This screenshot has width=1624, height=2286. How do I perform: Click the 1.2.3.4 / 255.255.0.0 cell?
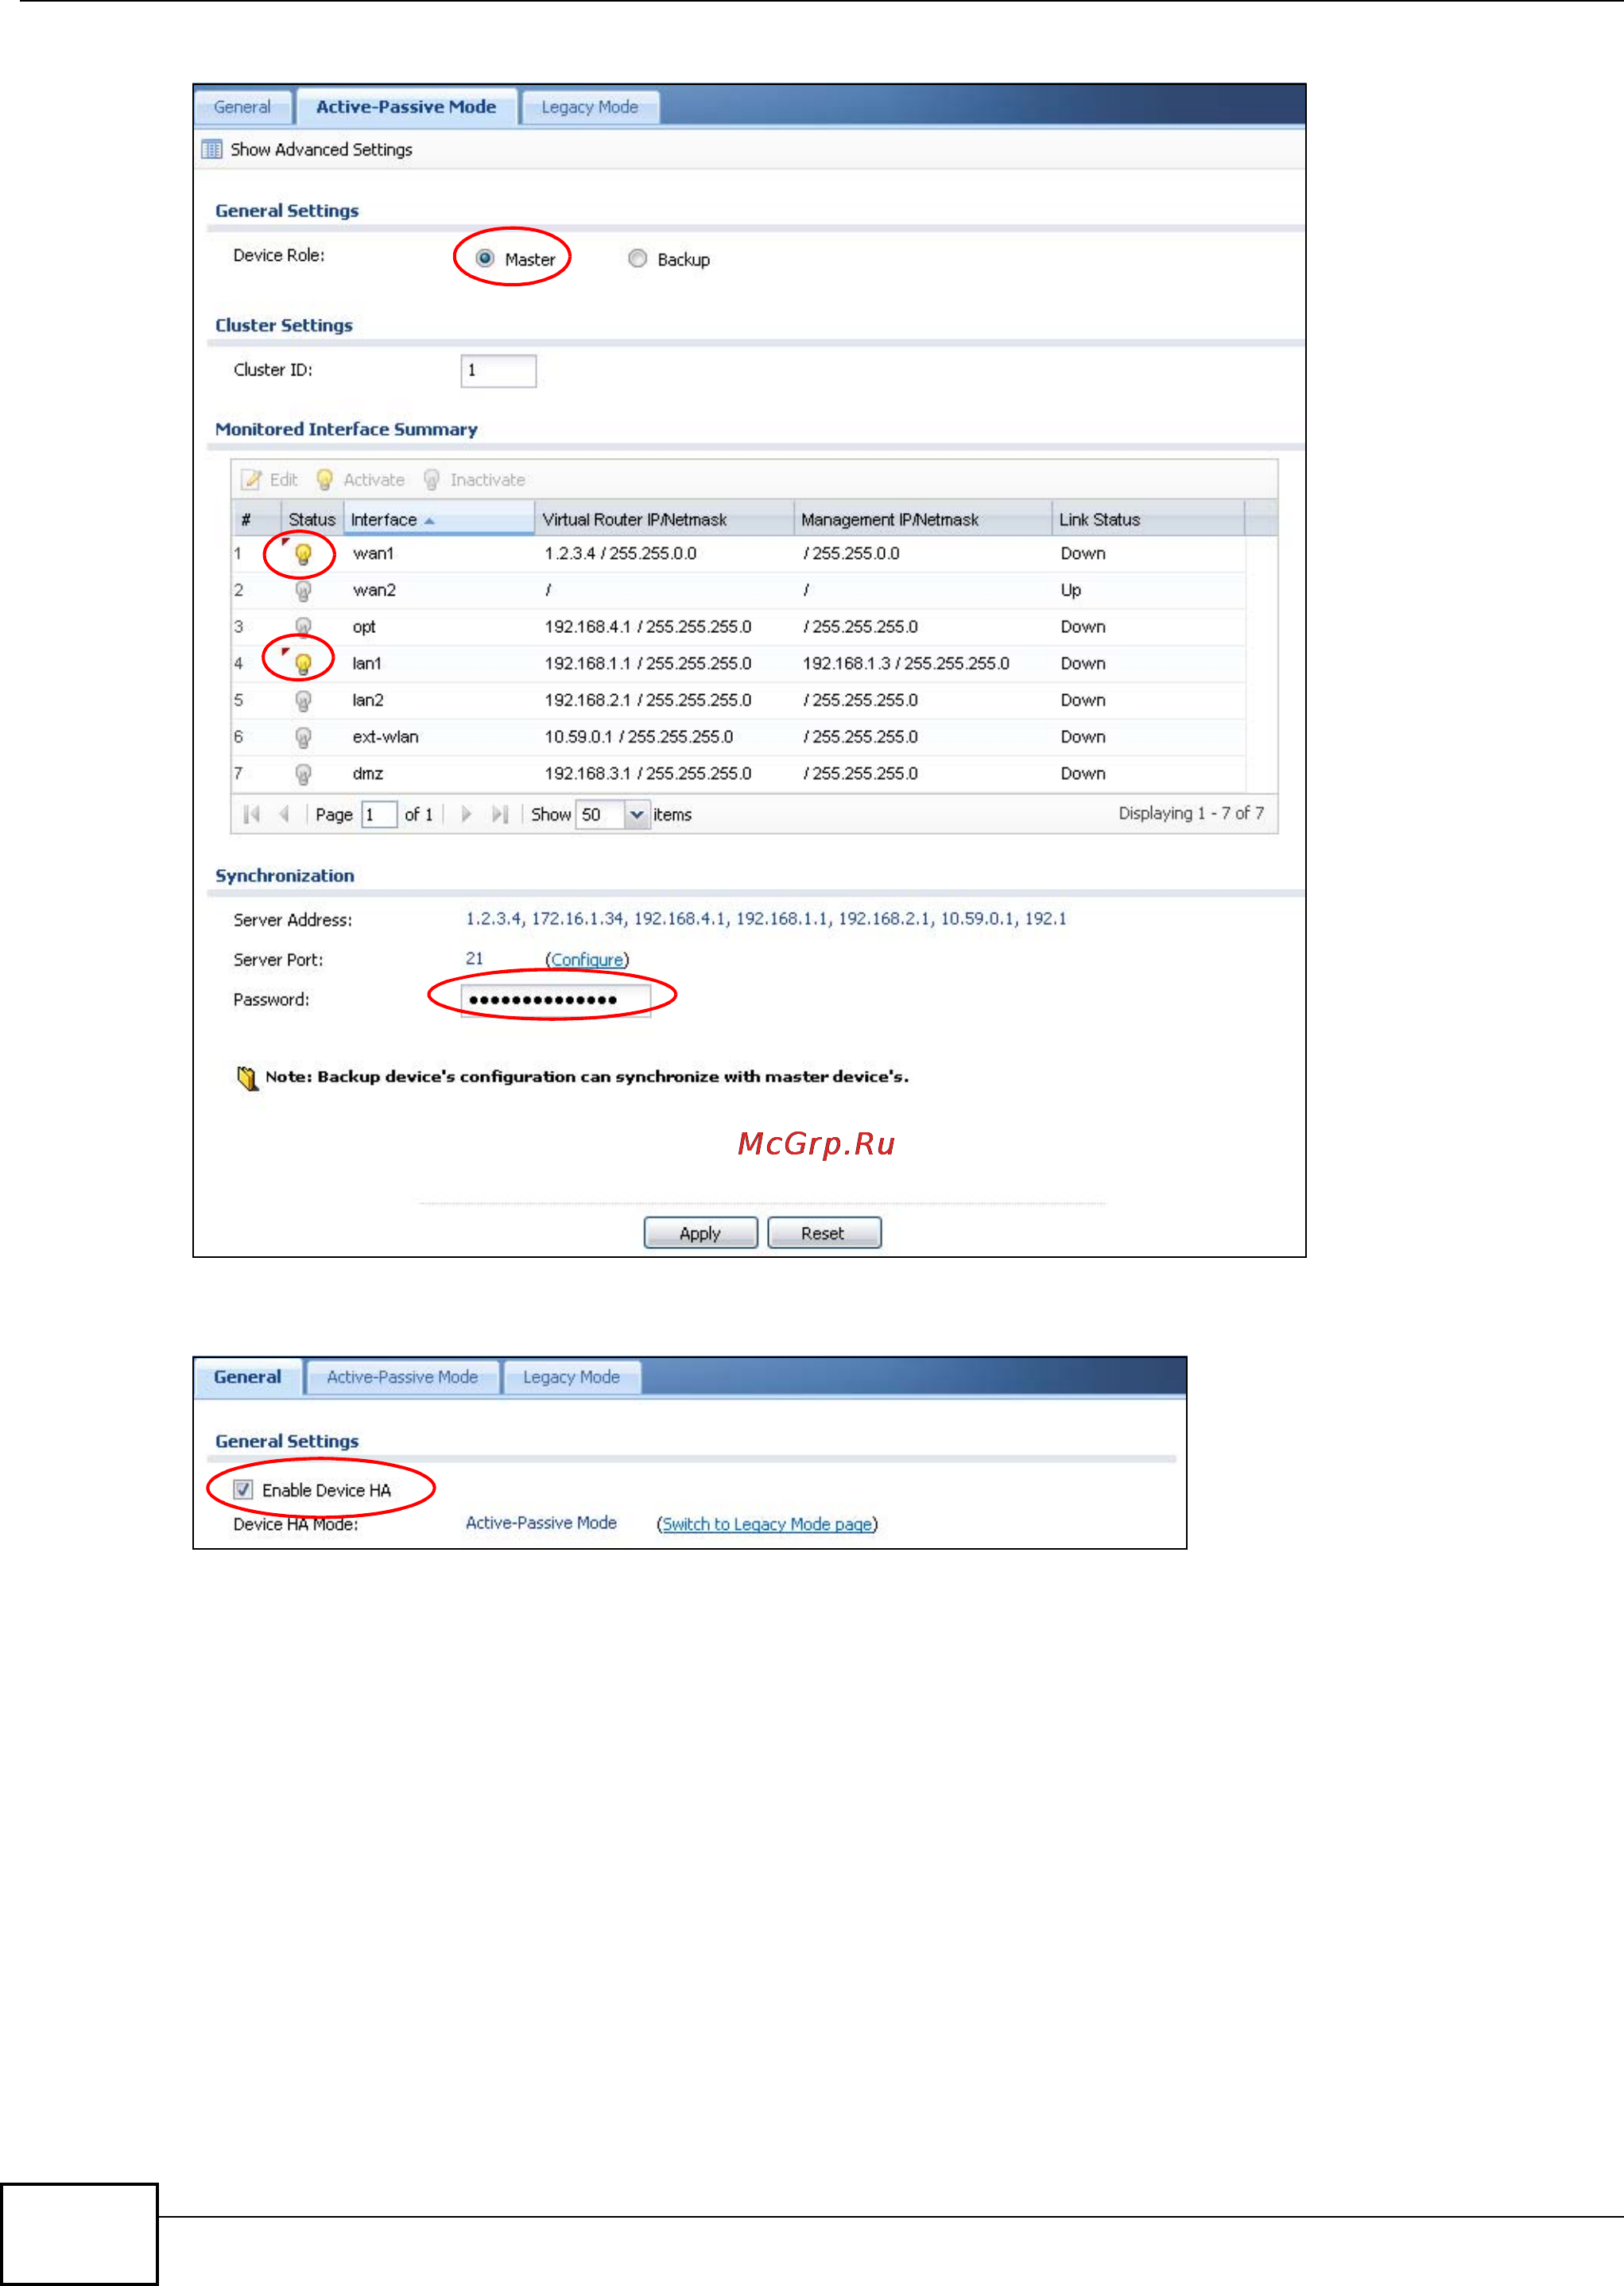[x=620, y=554]
